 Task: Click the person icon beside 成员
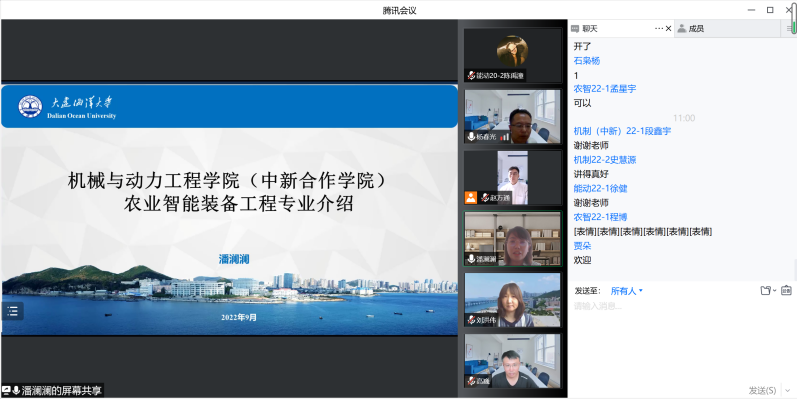pyautogui.click(x=682, y=29)
